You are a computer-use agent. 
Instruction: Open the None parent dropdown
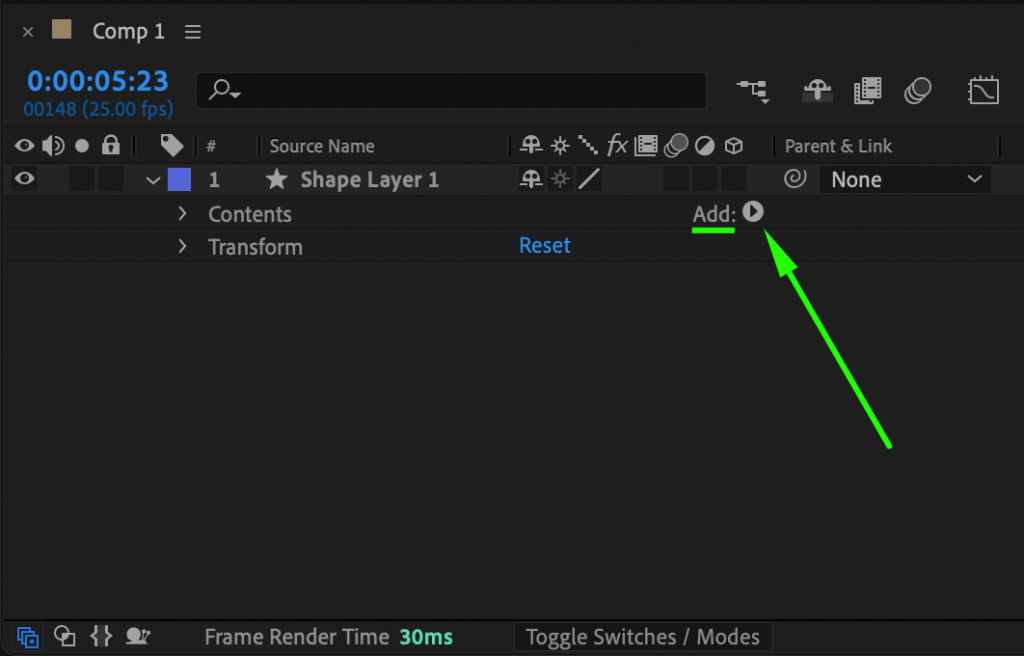point(903,179)
